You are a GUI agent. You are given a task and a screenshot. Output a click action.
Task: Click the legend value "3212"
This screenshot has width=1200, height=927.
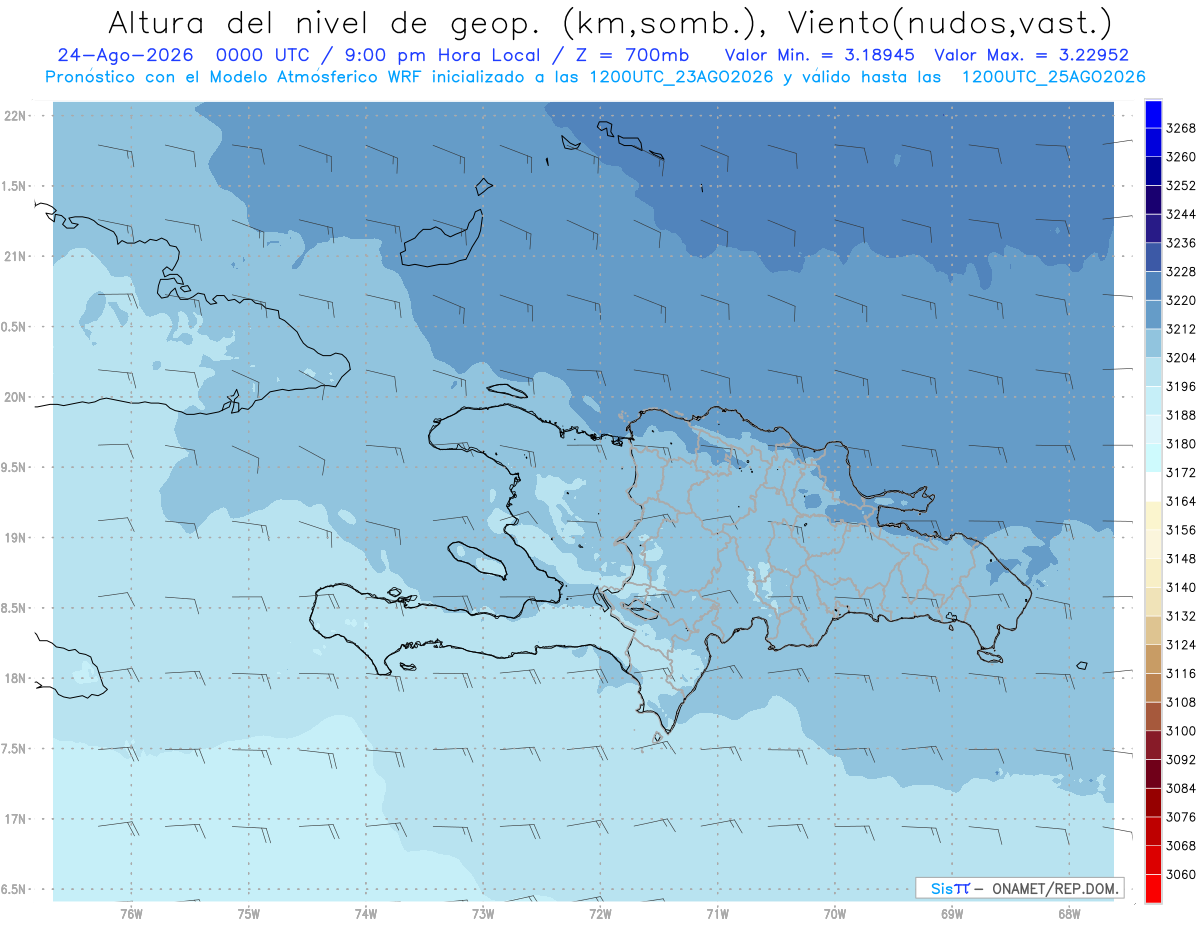[1181, 329]
